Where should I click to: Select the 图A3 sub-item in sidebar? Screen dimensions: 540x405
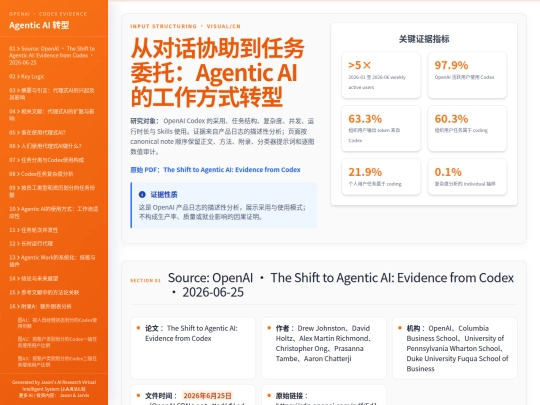58,361
